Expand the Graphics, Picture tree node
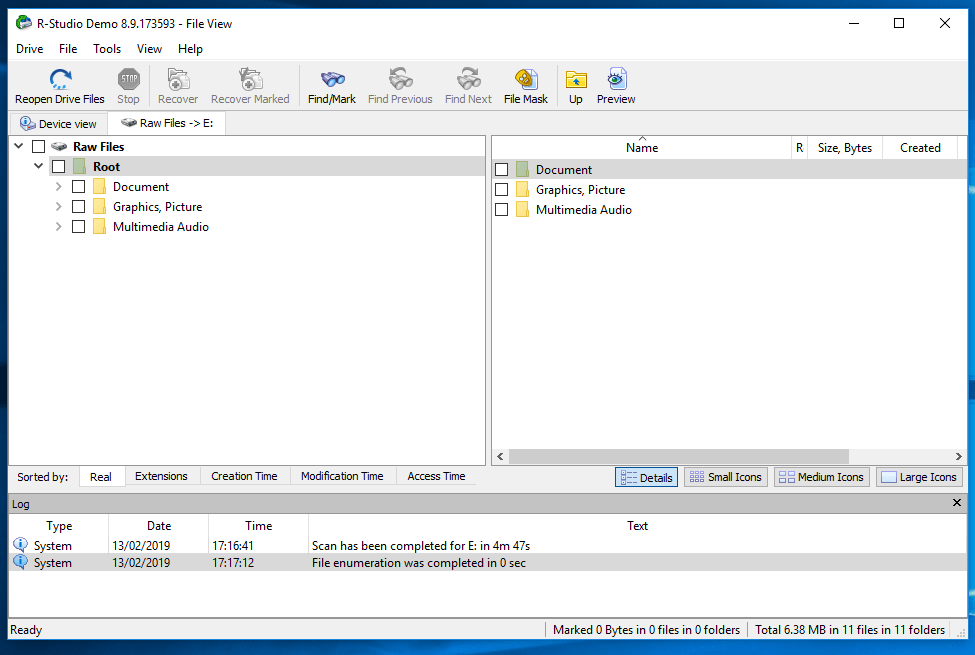The height and width of the screenshot is (655, 975). pos(58,207)
